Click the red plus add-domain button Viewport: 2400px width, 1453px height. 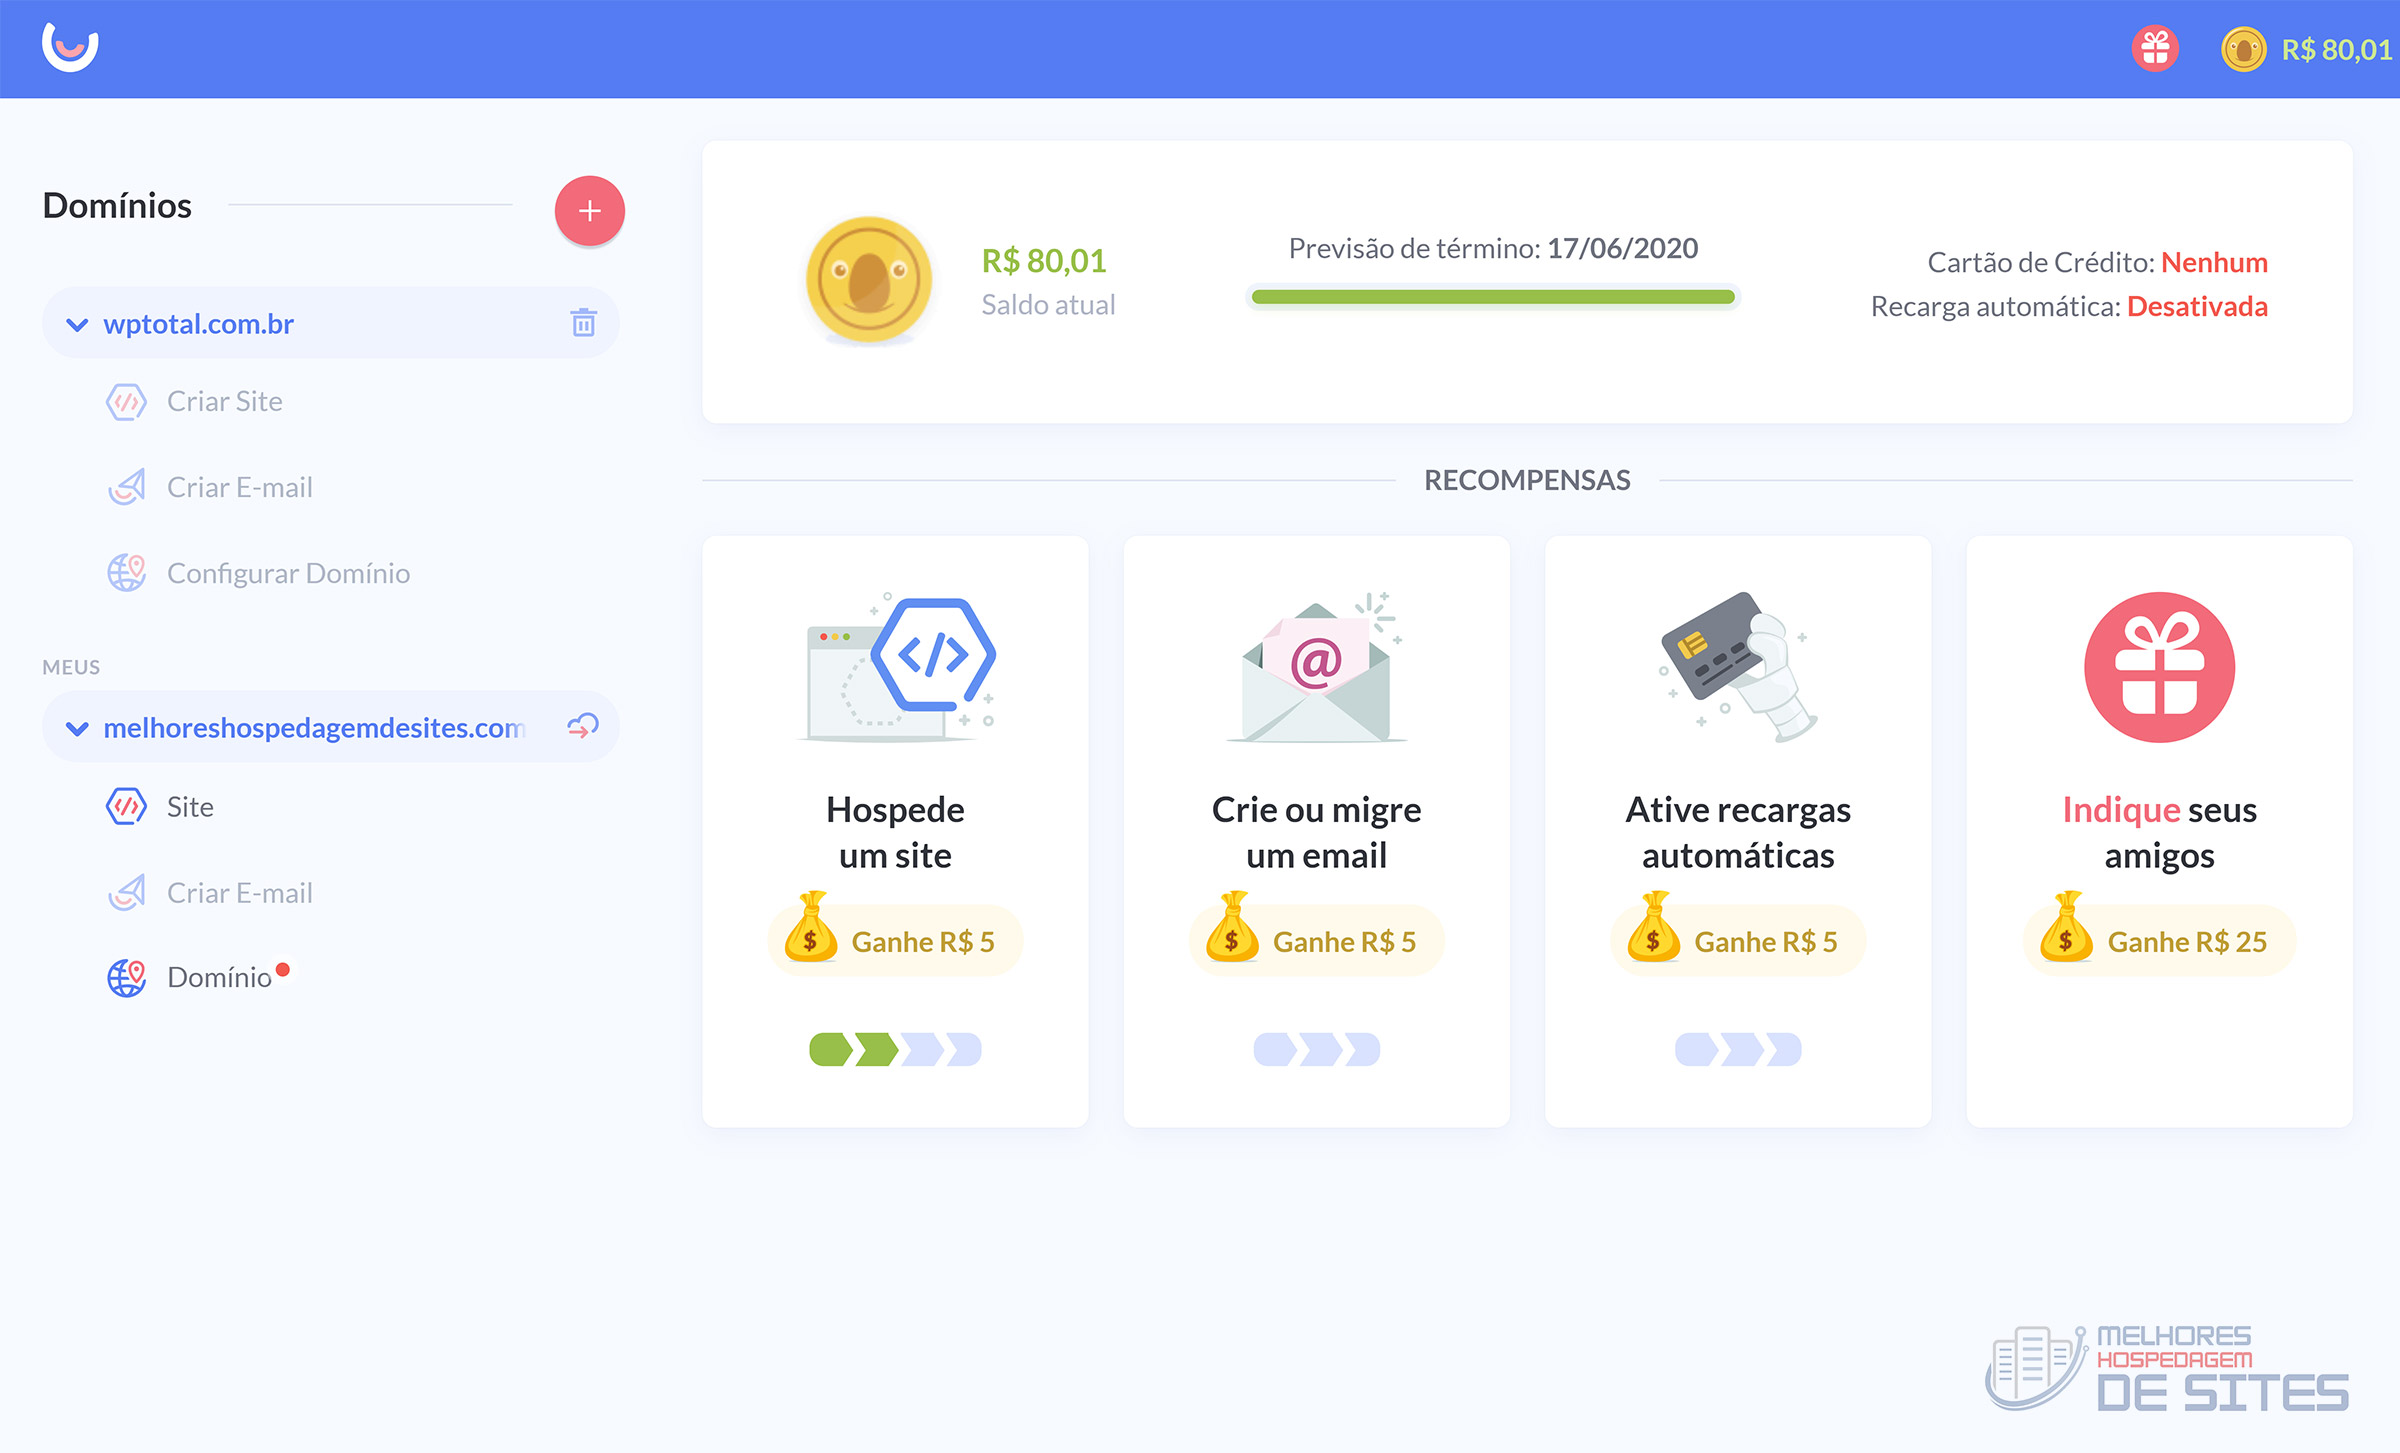[x=589, y=211]
